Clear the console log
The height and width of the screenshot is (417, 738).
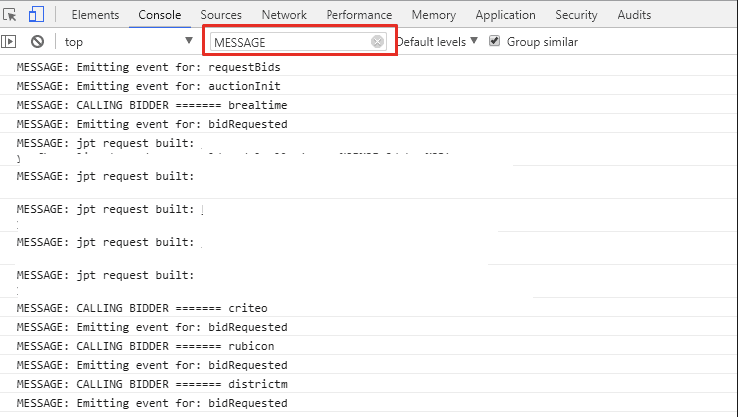click(37, 41)
